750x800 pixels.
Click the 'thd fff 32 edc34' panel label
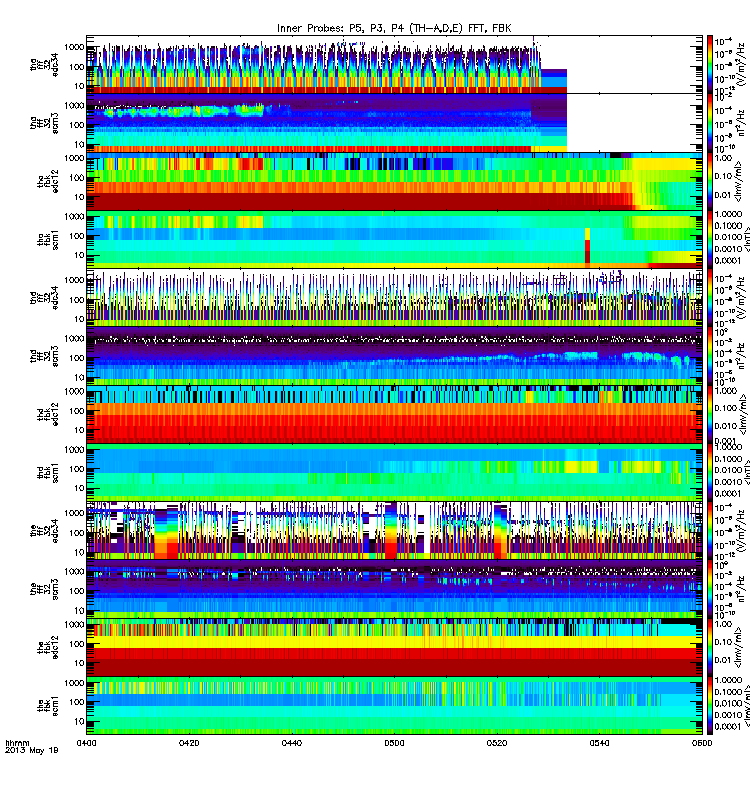[44, 298]
